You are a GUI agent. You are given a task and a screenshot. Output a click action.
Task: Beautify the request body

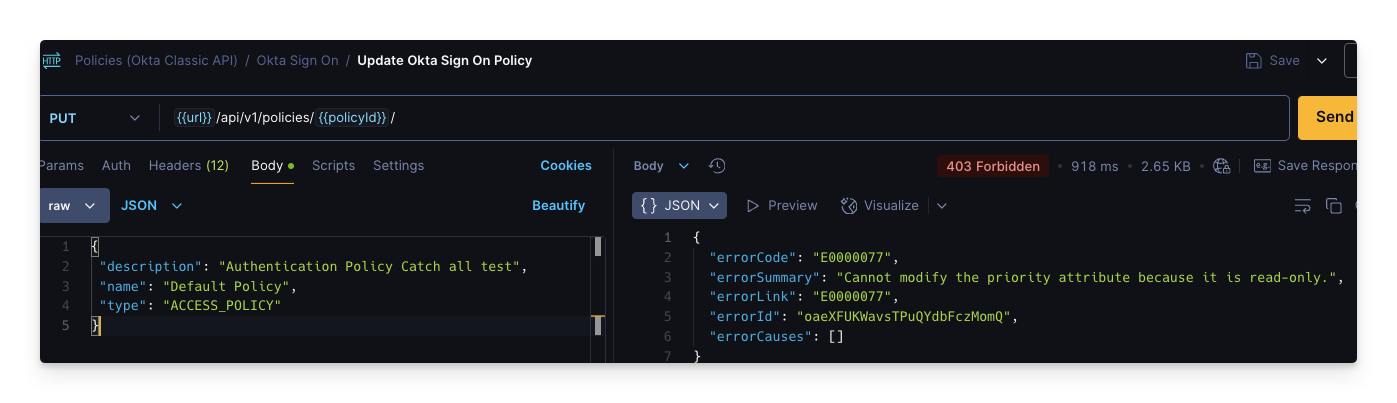click(558, 205)
